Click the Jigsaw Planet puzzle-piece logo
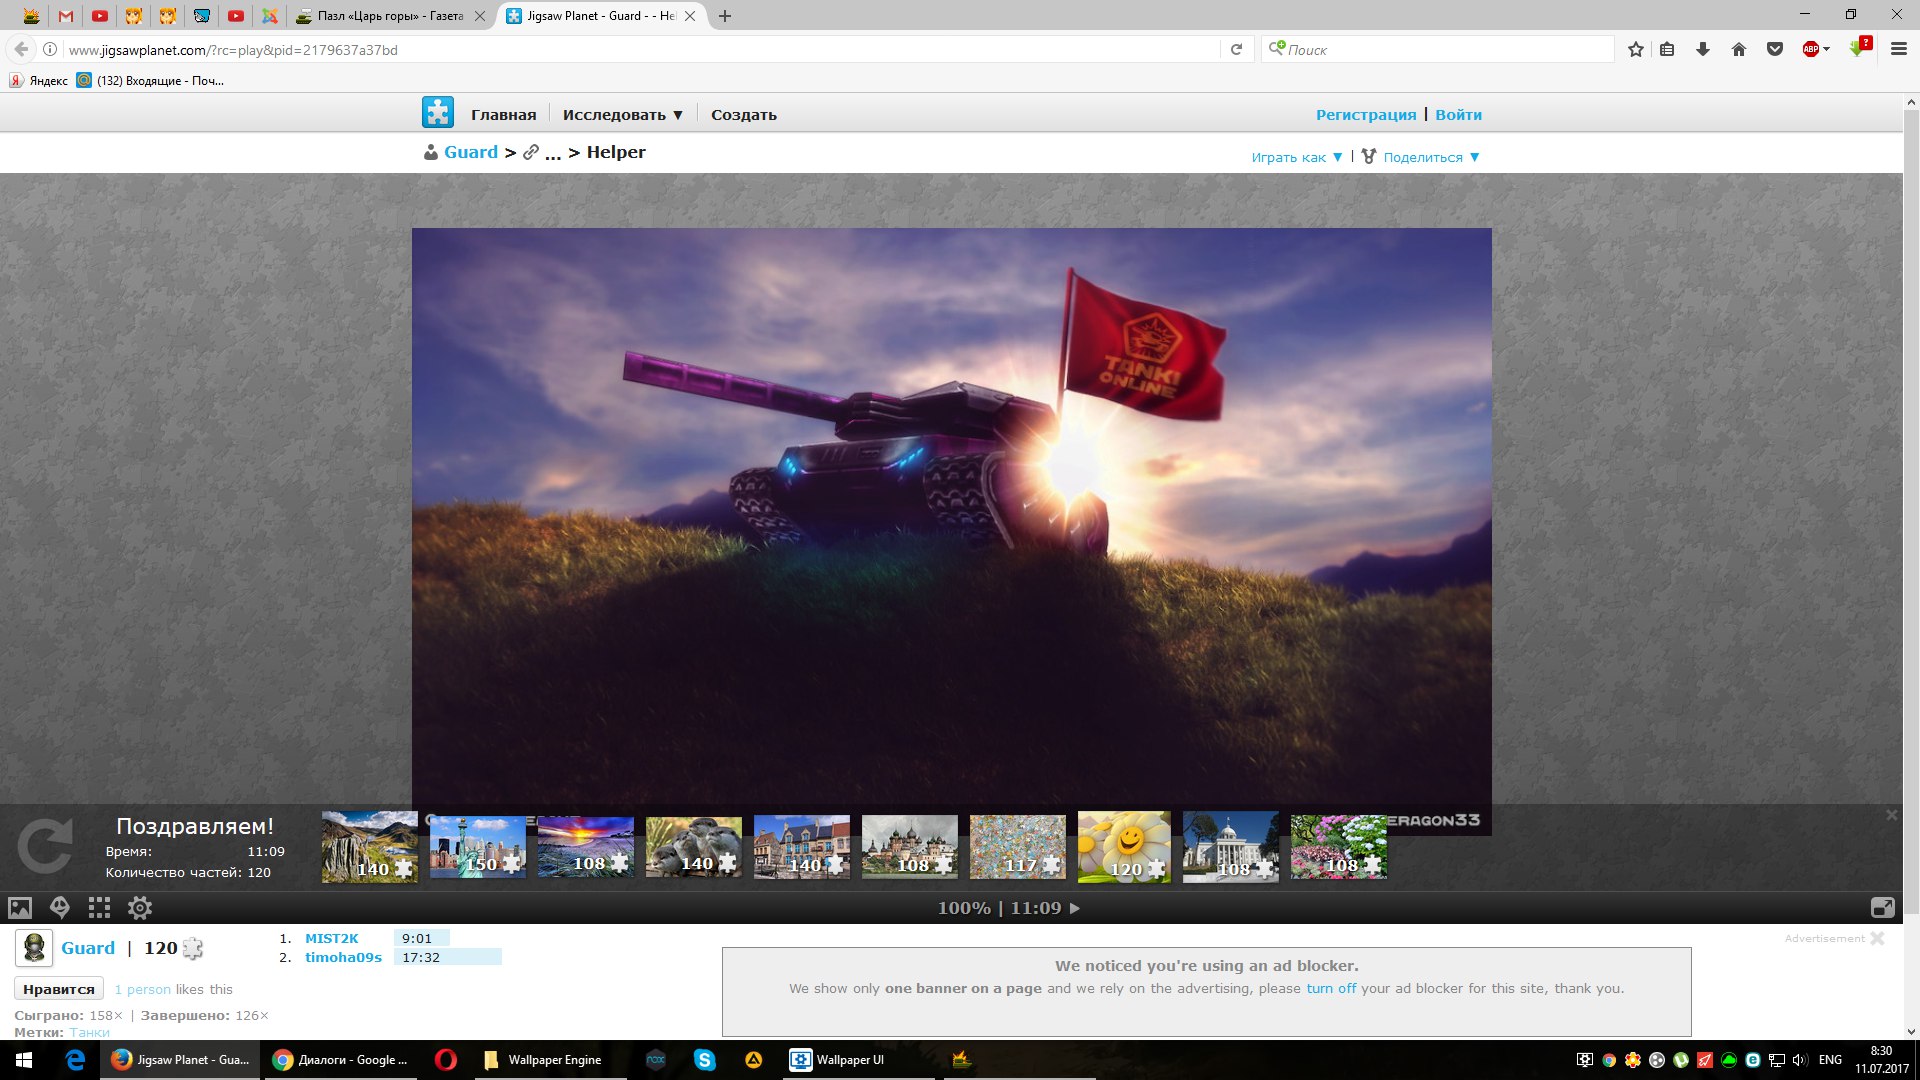This screenshot has width=1920, height=1080. pos(438,113)
